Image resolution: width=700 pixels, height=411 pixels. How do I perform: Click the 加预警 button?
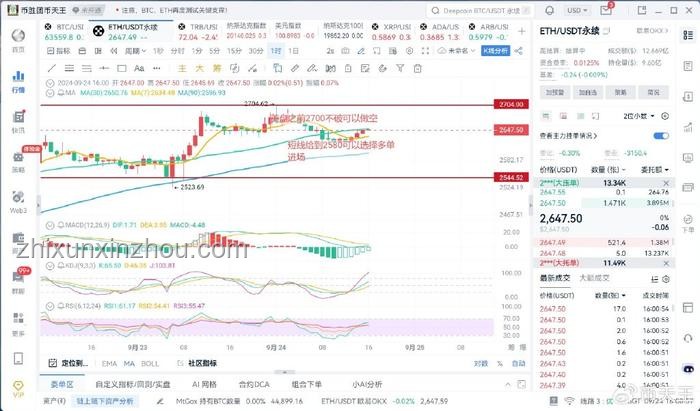[x=554, y=92]
